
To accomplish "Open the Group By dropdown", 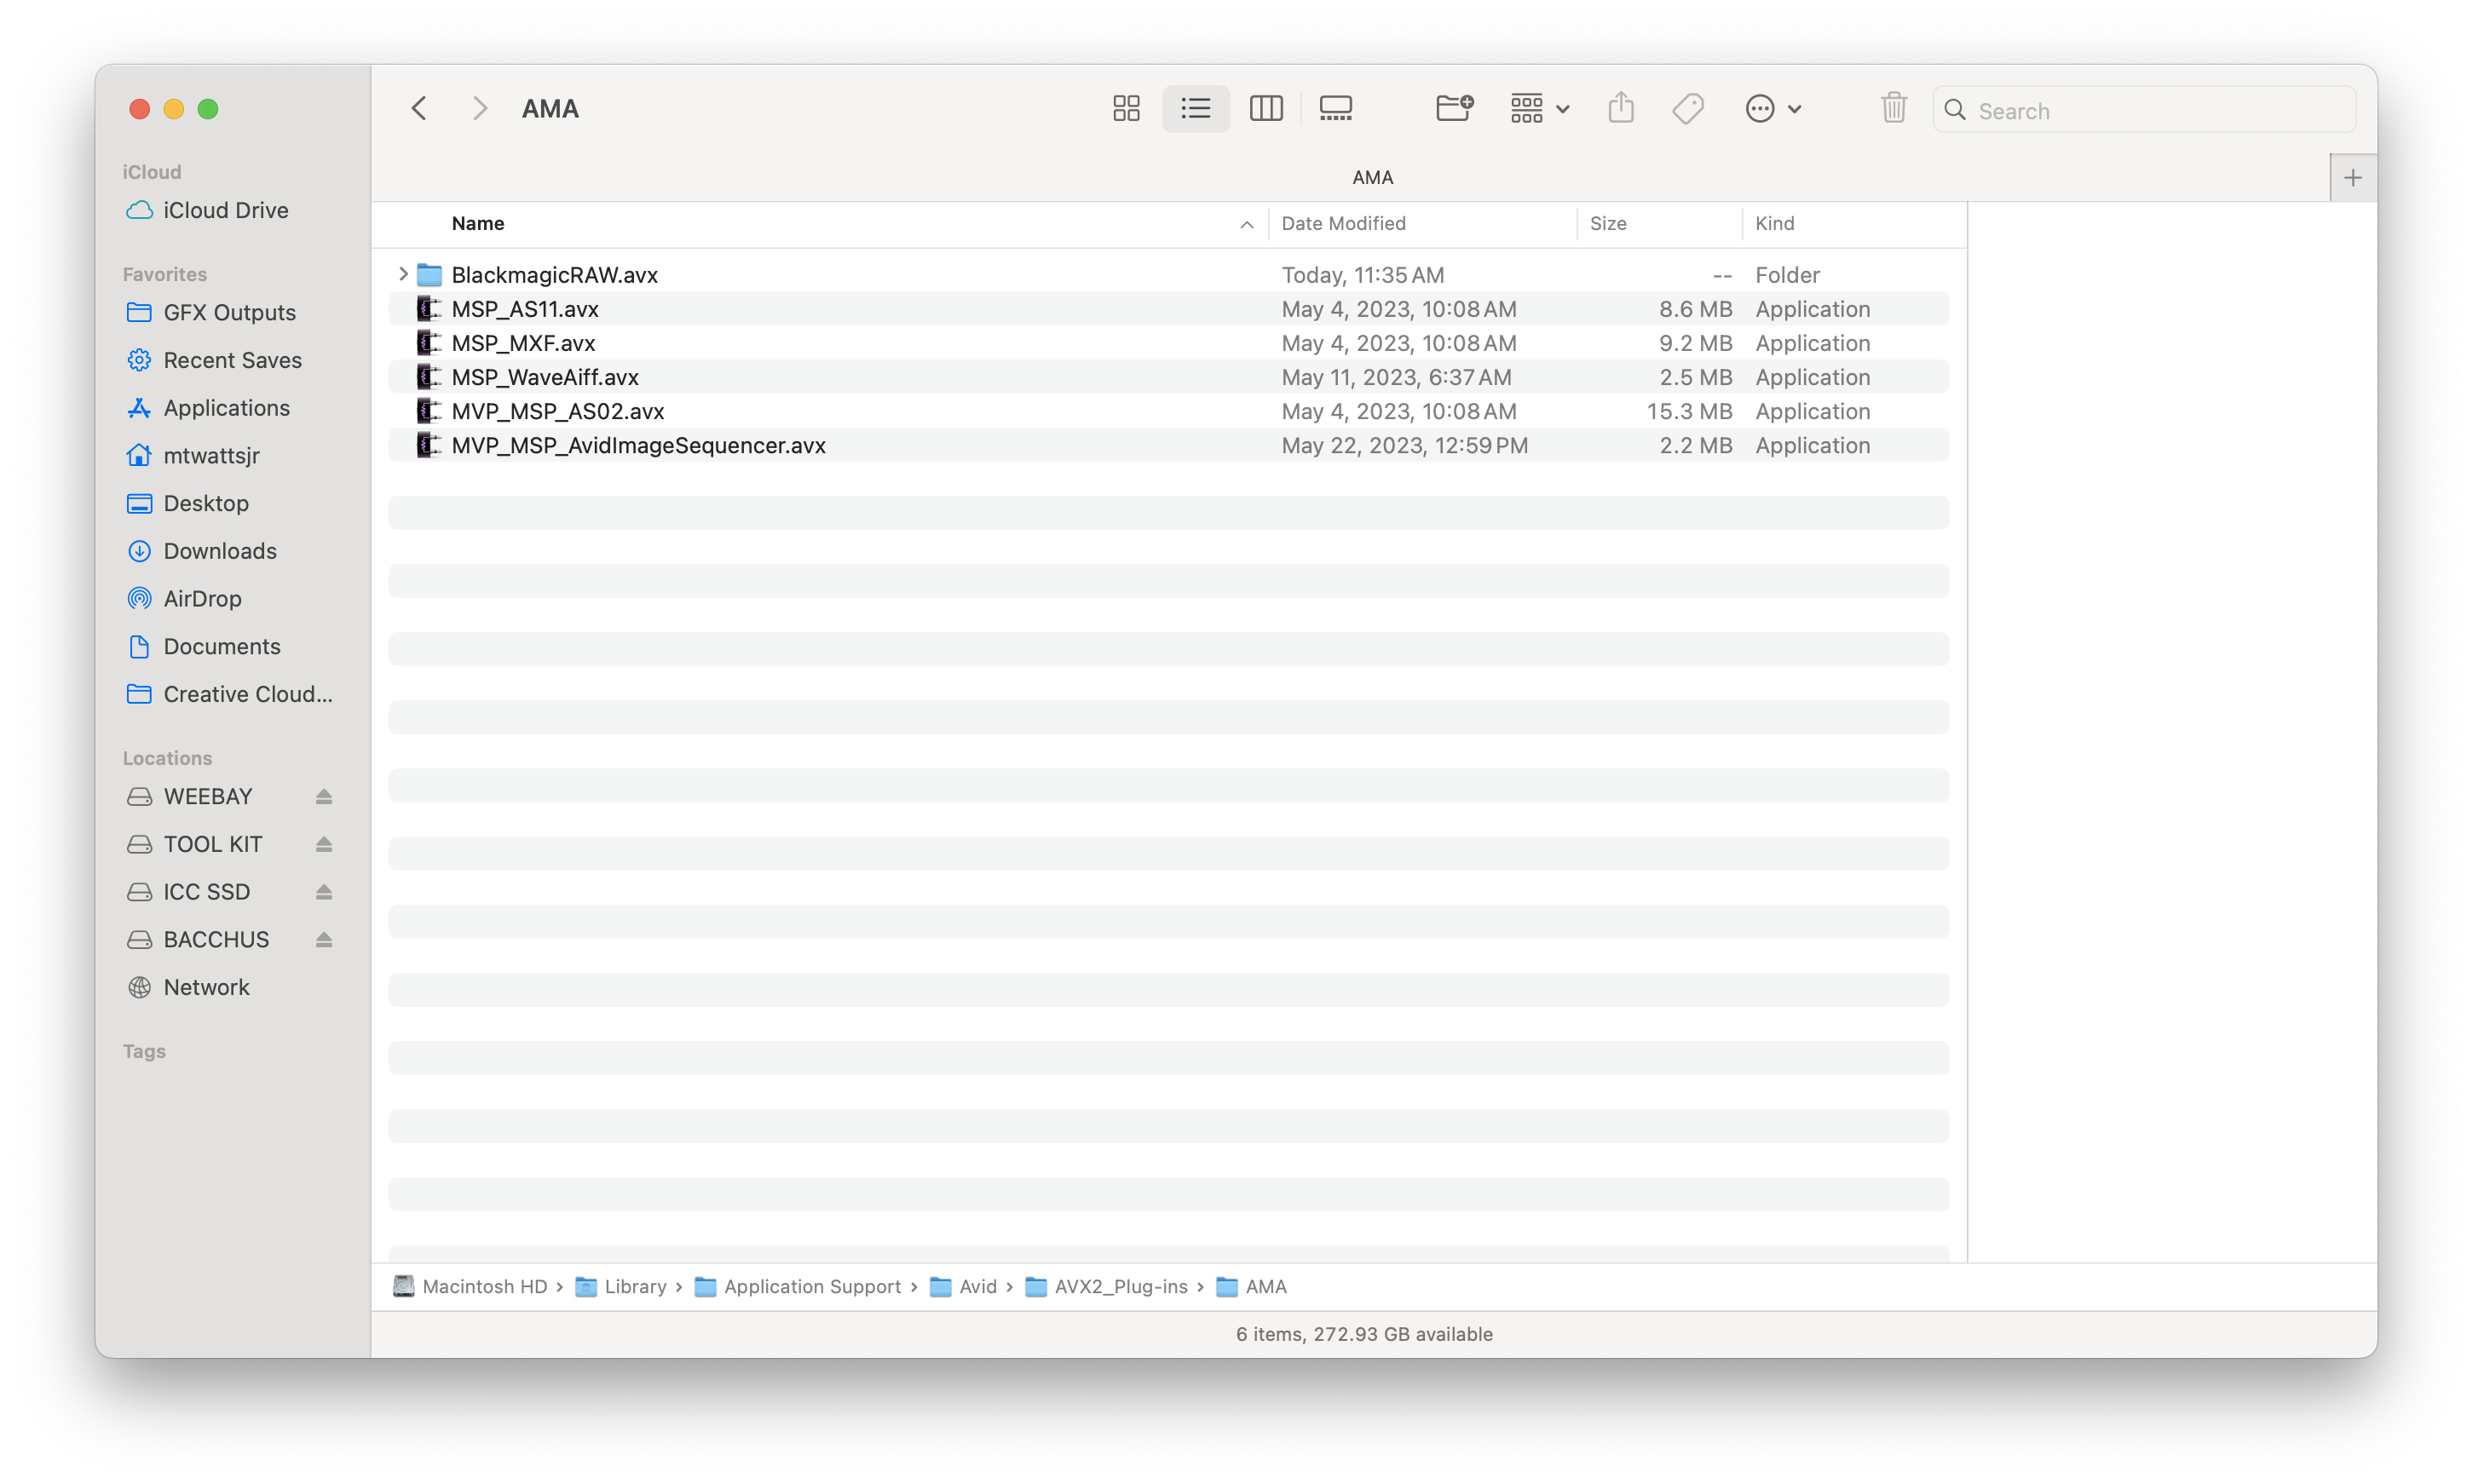I will [1539, 108].
